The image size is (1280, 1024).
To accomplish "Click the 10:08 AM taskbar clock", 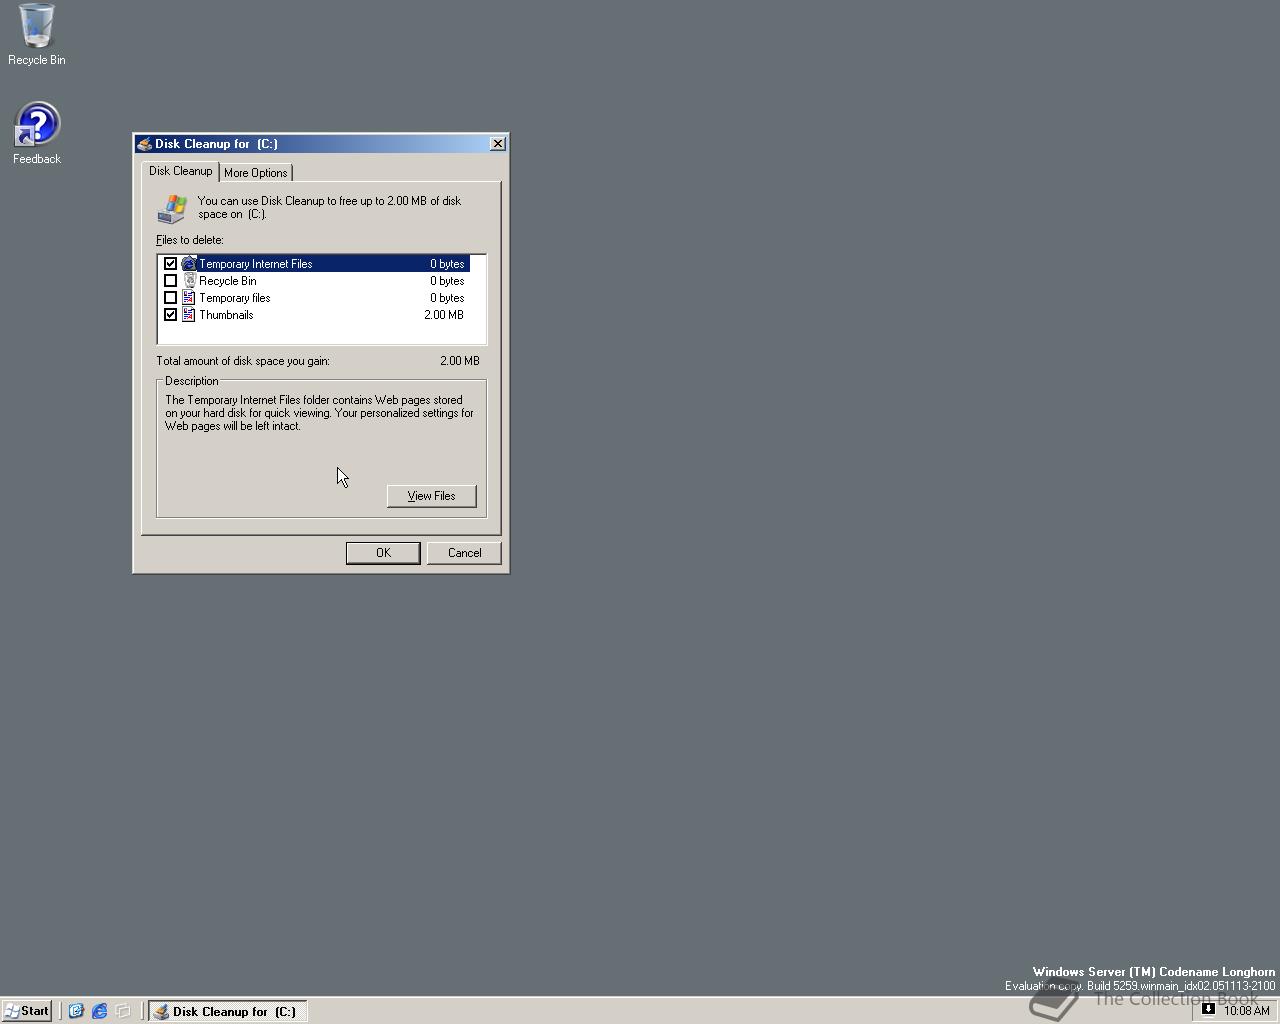I will (1247, 1011).
